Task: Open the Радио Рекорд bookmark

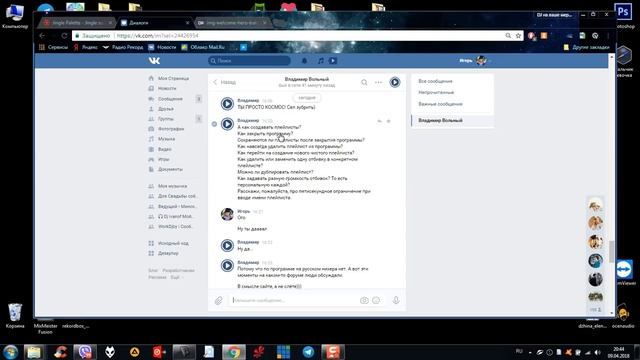Action: click(x=123, y=47)
